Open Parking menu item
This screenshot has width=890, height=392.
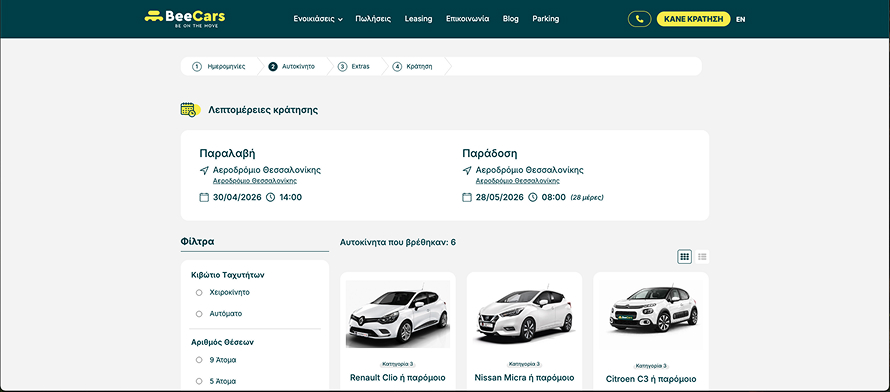click(x=545, y=19)
